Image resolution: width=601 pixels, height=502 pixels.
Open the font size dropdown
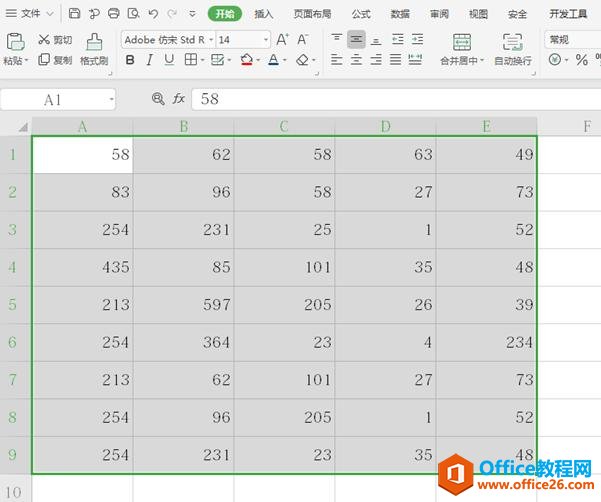click(x=266, y=39)
